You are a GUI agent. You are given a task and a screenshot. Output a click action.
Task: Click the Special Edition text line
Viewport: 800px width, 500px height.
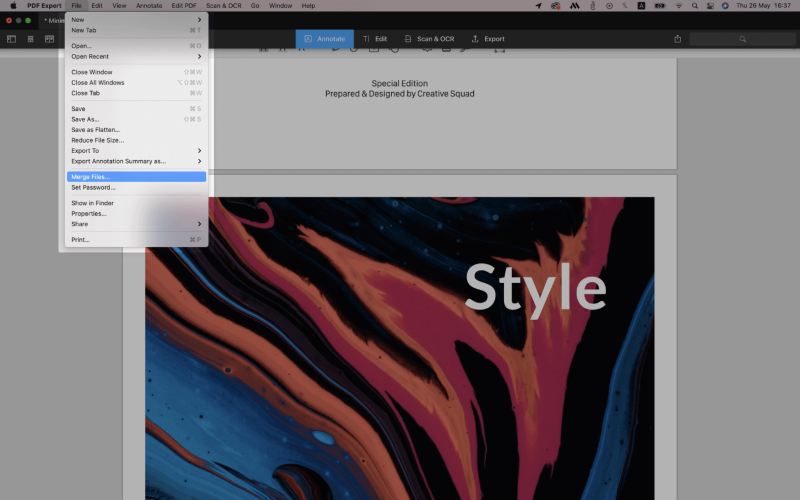click(x=399, y=83)
